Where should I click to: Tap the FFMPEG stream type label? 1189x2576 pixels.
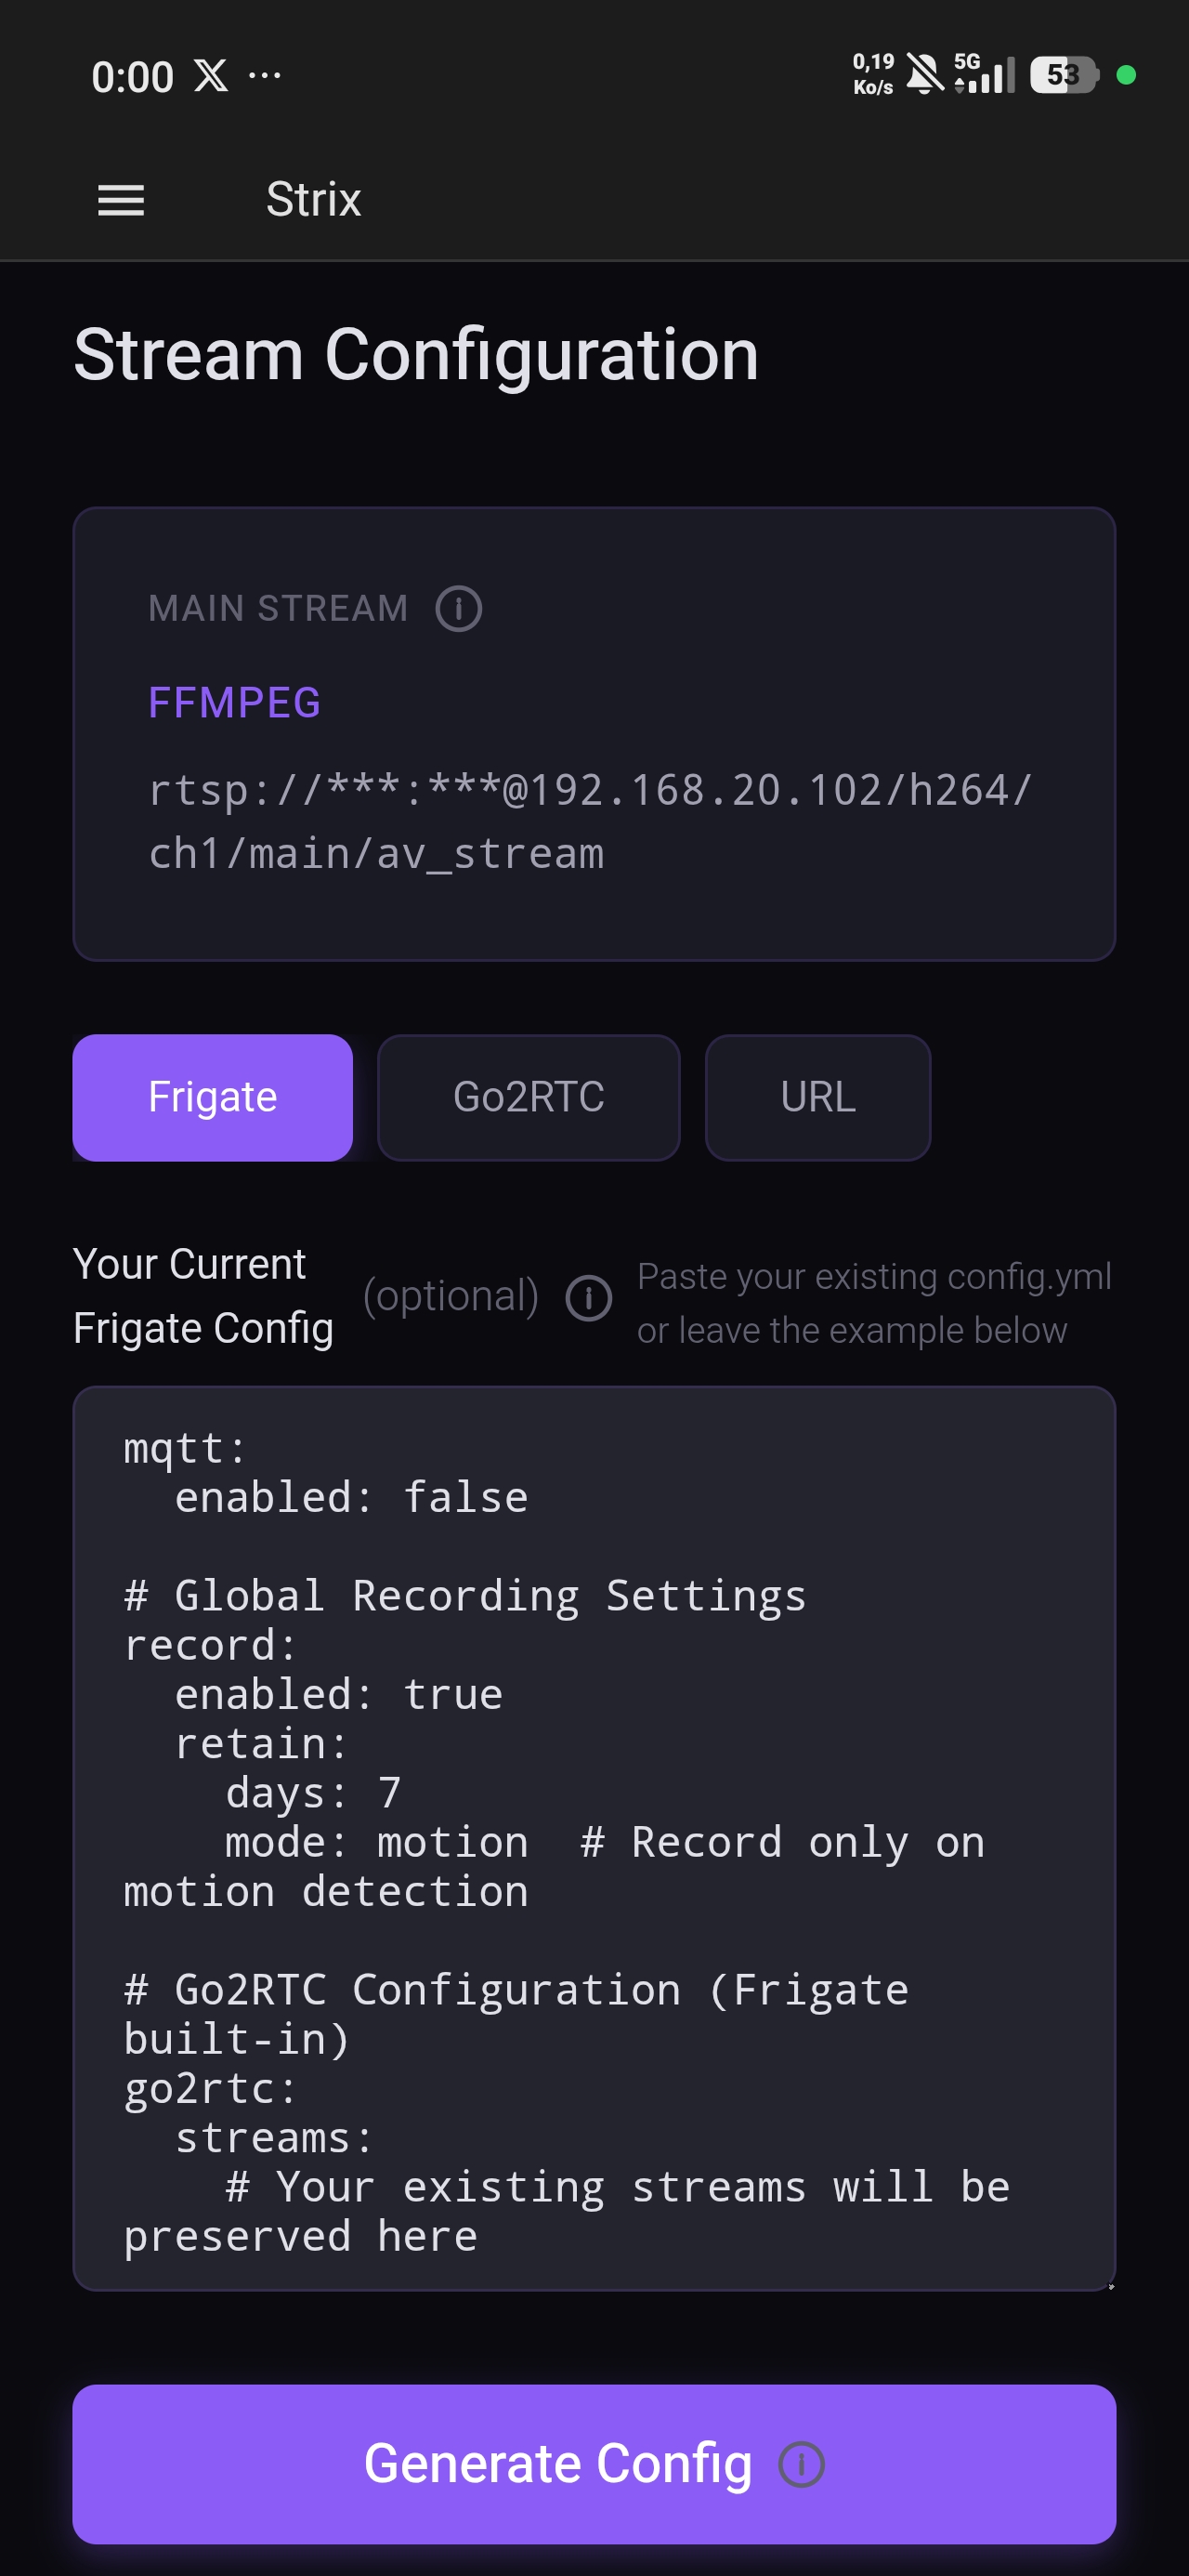tap(234, 703)
